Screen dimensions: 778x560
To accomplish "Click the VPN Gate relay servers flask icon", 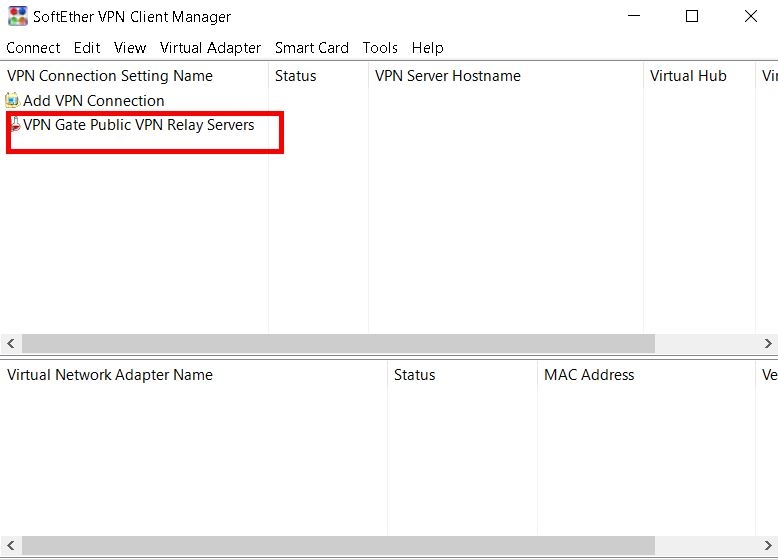I will click(x=15, y=124).
